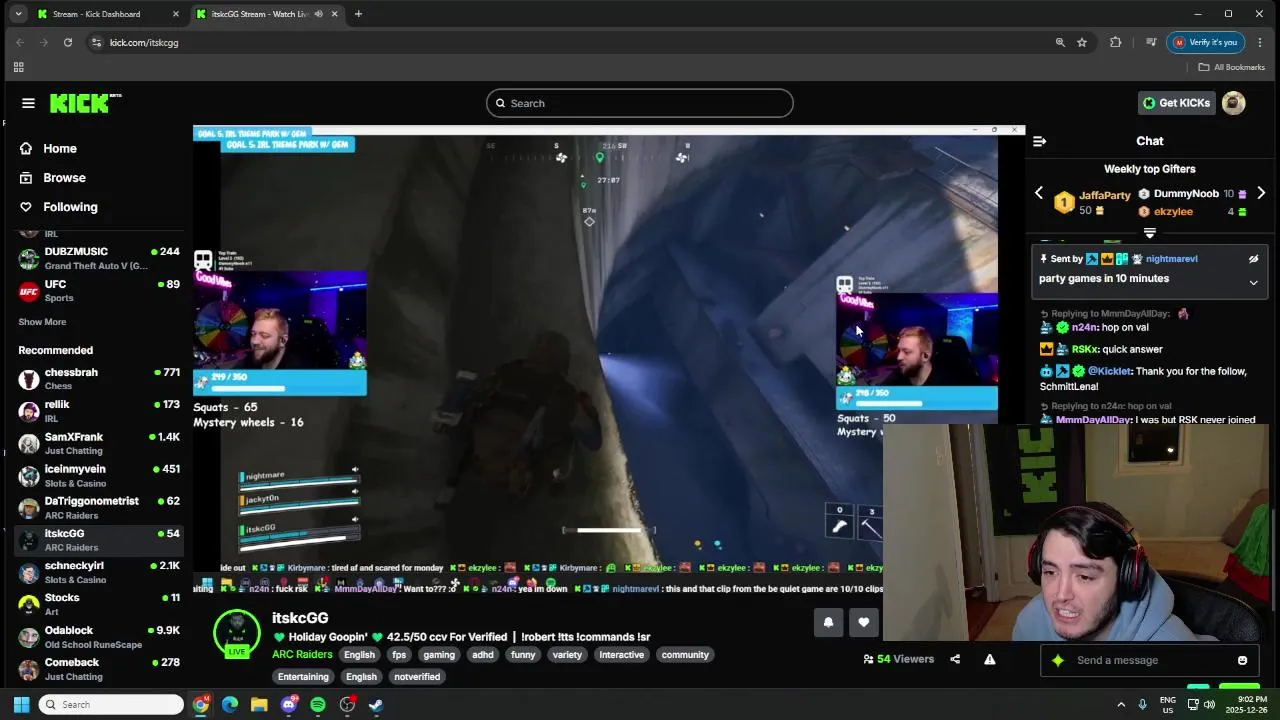Expand Show More followed channels
Screen dimensions: 1280x720
point(42,322)
